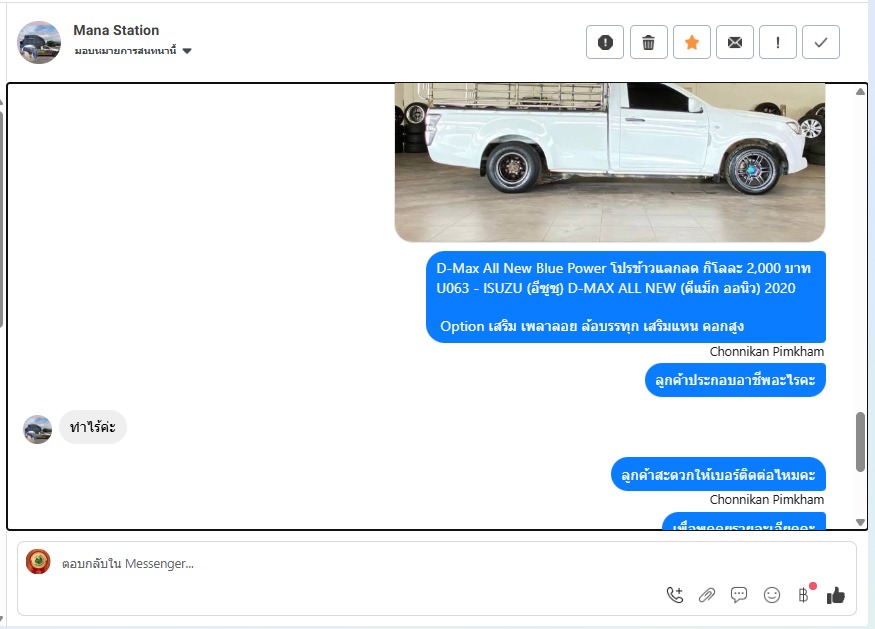Viewport: 875px width, 629px height.
Task: Click page avatar icon in reply box
Action: tap(38, 562)
